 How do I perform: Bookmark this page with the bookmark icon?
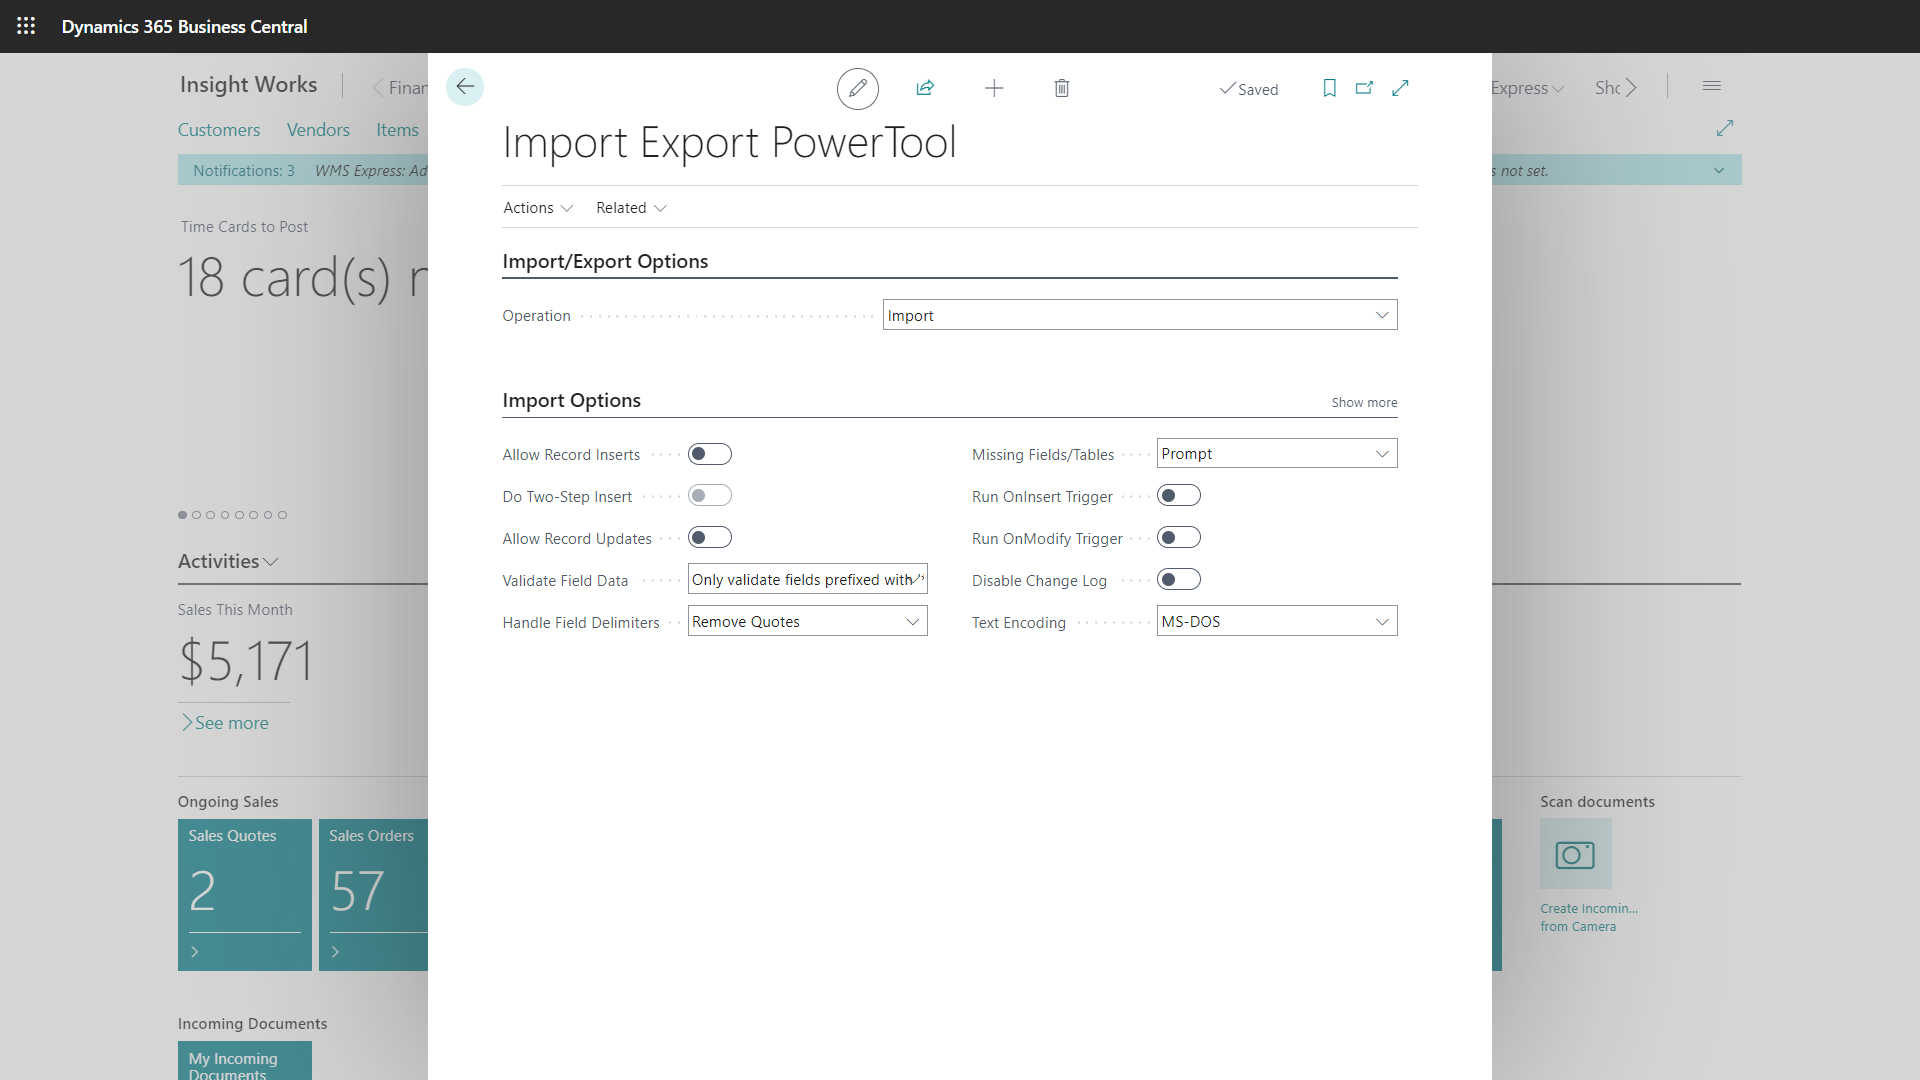coord(1328,88)
